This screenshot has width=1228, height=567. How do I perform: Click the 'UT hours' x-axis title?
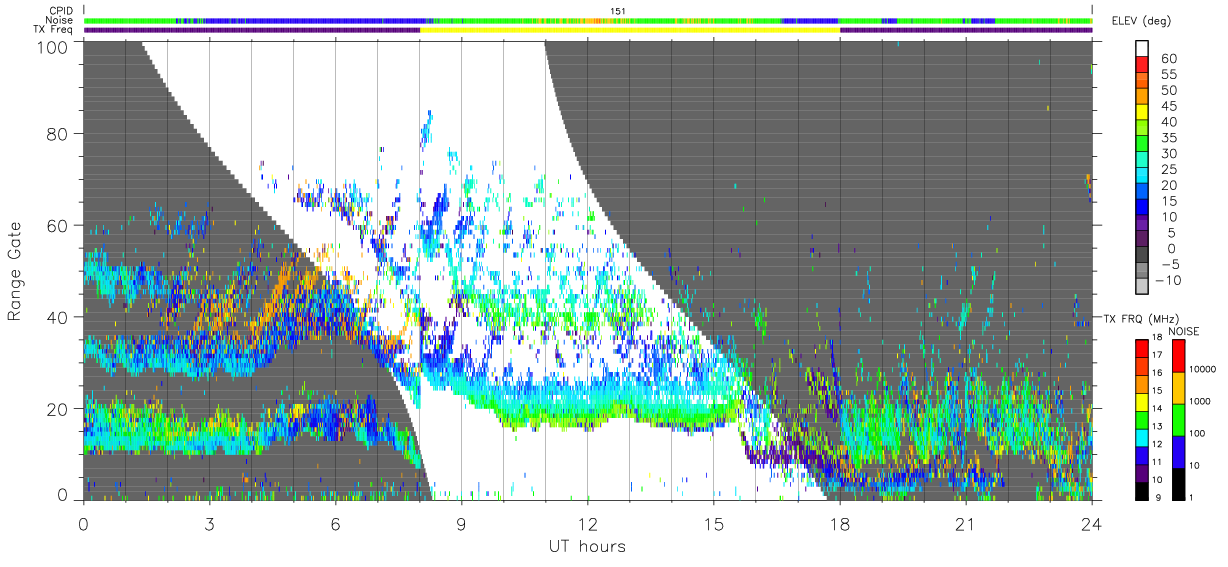(x=586, y=547)
